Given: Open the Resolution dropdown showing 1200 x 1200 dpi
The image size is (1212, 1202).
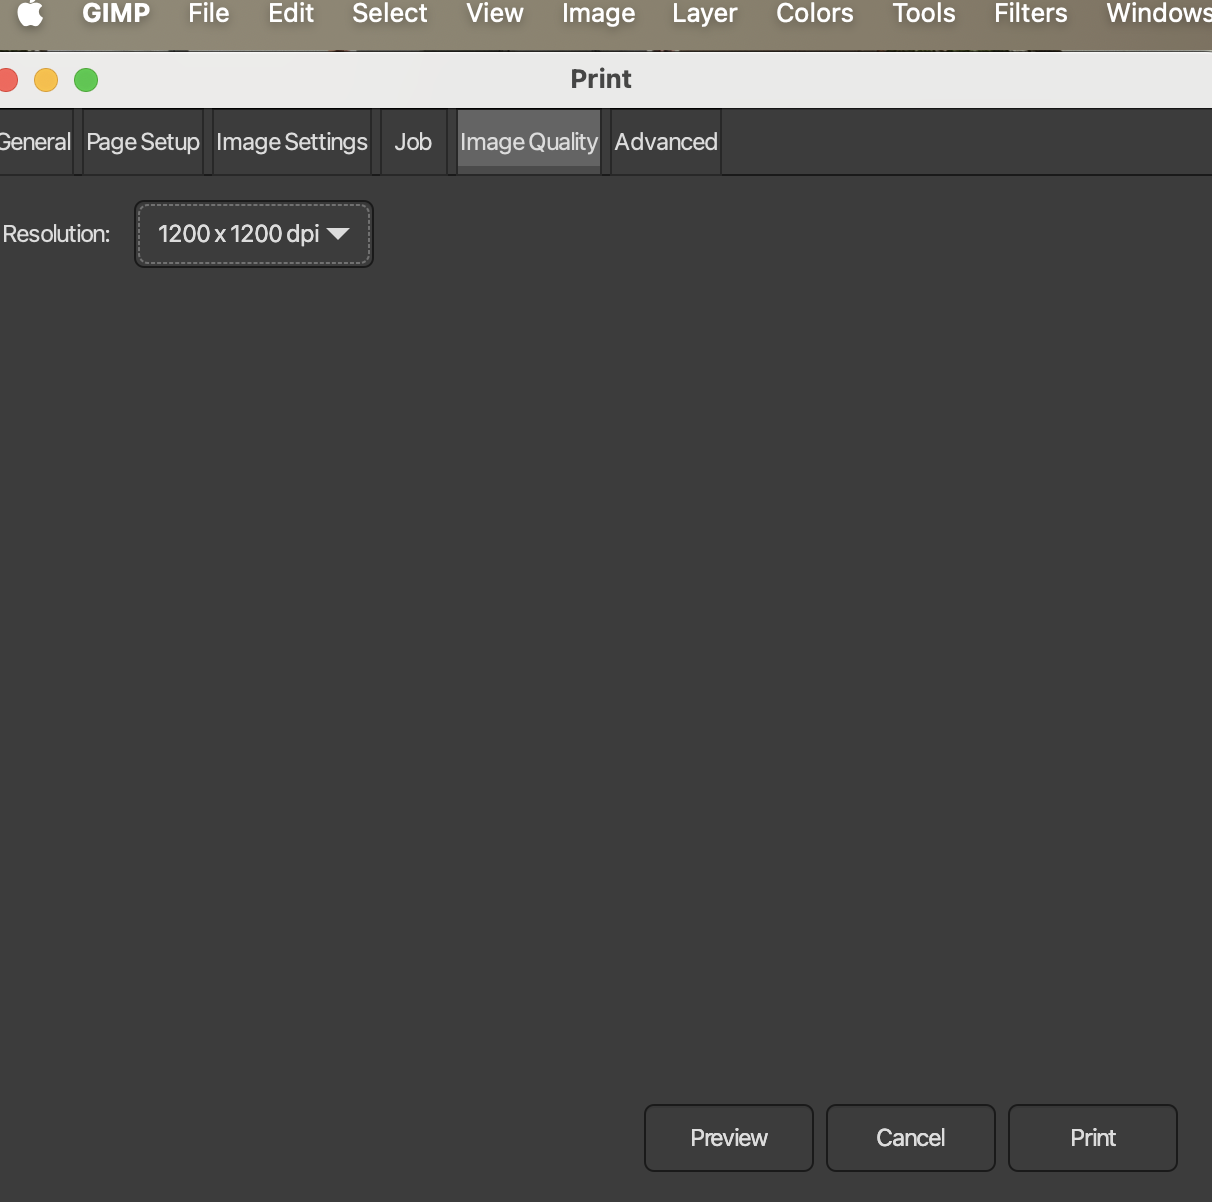Looking at the screenshot, I should [x=254, y=234].
